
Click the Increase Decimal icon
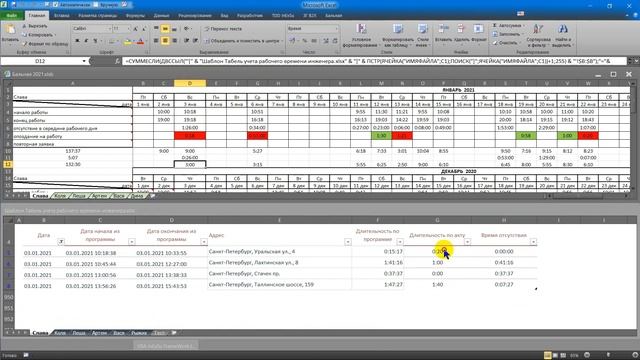point(326,41)
